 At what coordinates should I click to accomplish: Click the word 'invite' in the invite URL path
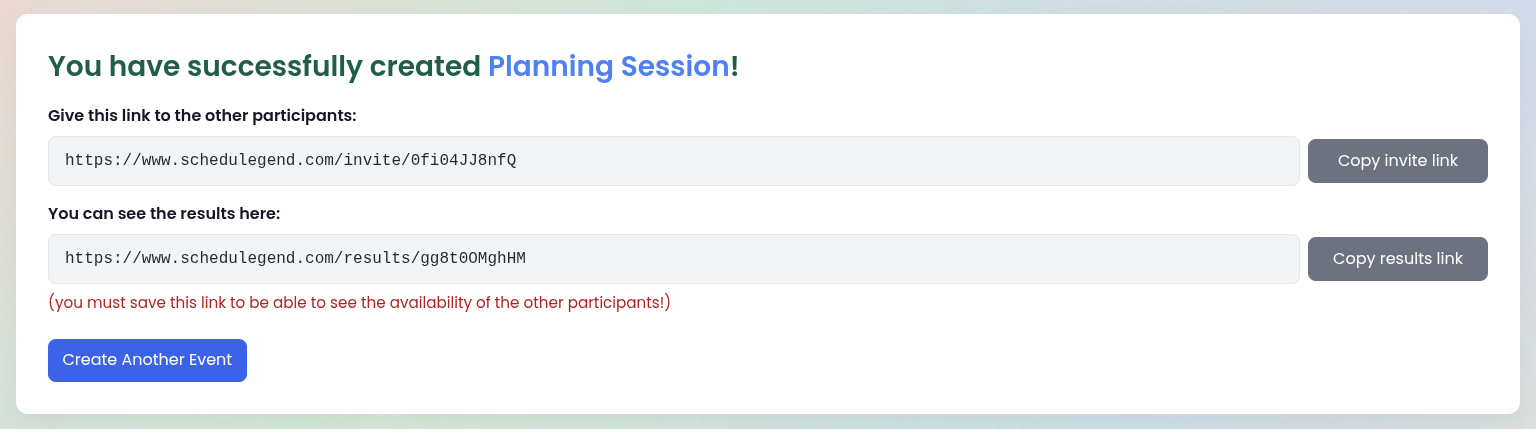point(372,160)
